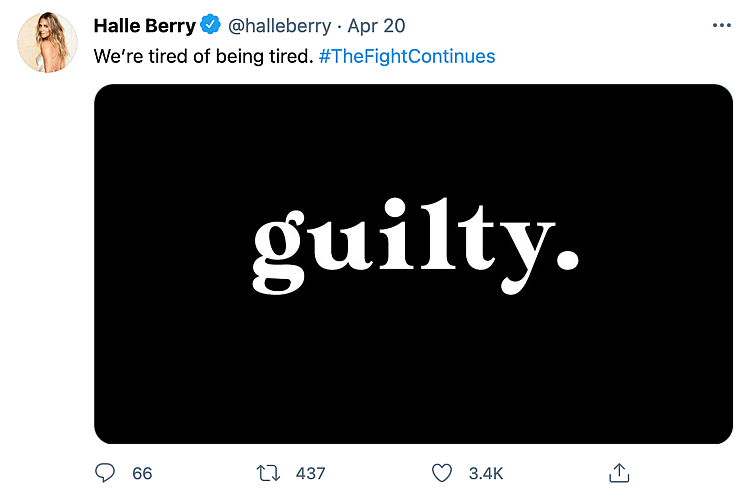The height and width of the screenshot is (497, 750).
Task: Click the blue verified checkmark badge
Action: pyautogui.click(x=211, y=25)
